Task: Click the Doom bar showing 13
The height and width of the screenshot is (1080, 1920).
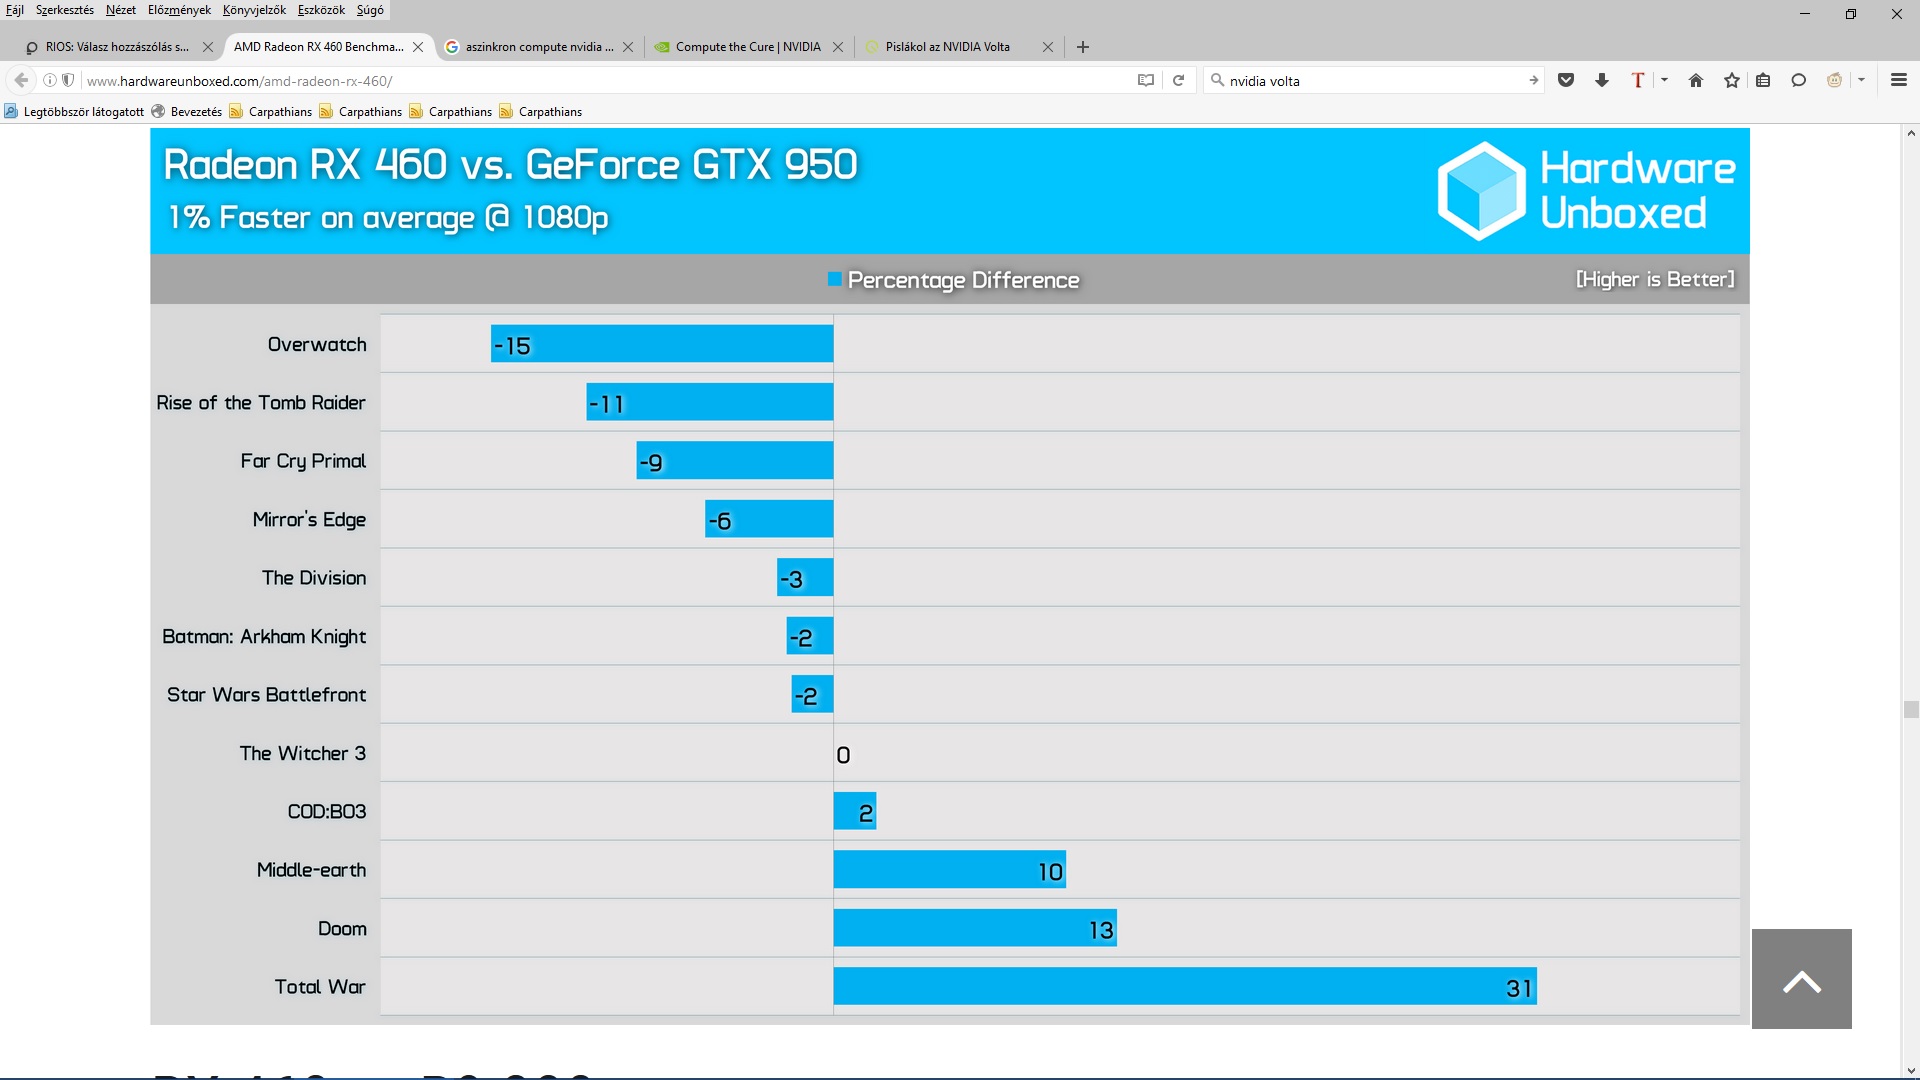Action: coord(975,928)
